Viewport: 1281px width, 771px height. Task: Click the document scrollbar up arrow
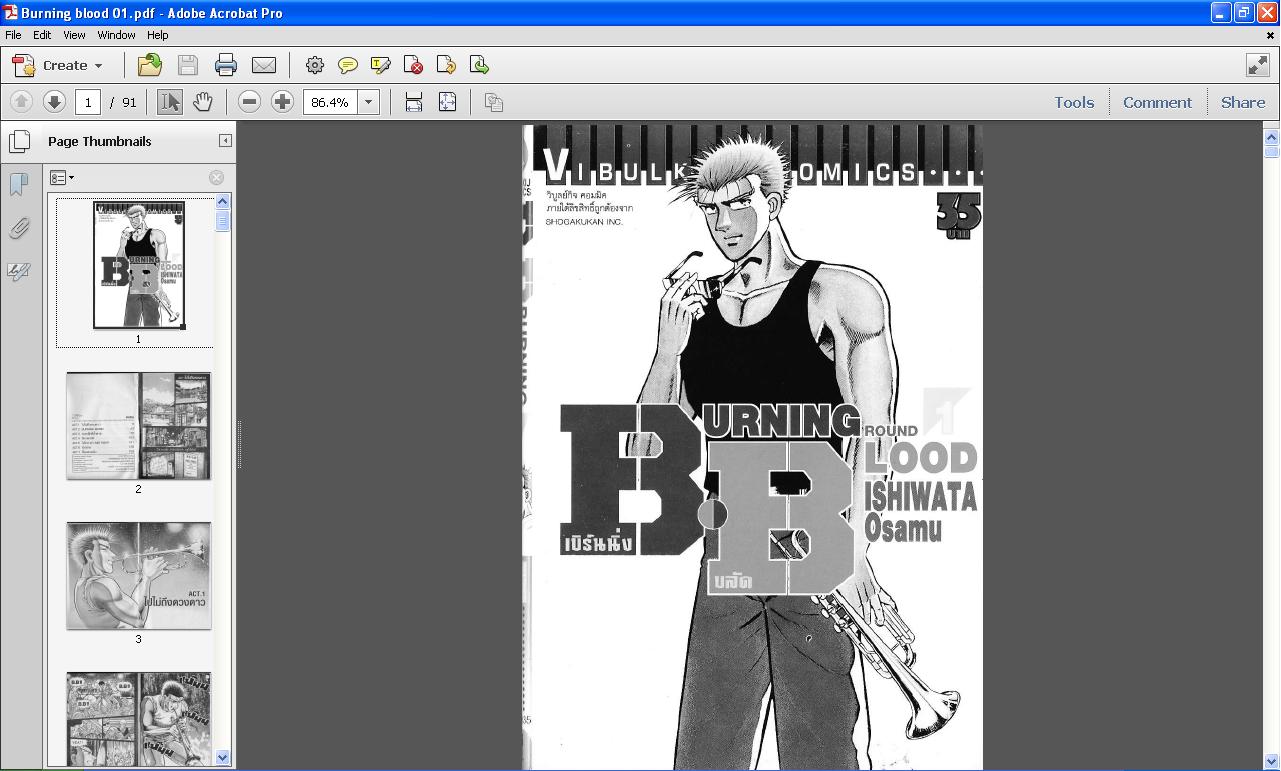pos(1272,137)
